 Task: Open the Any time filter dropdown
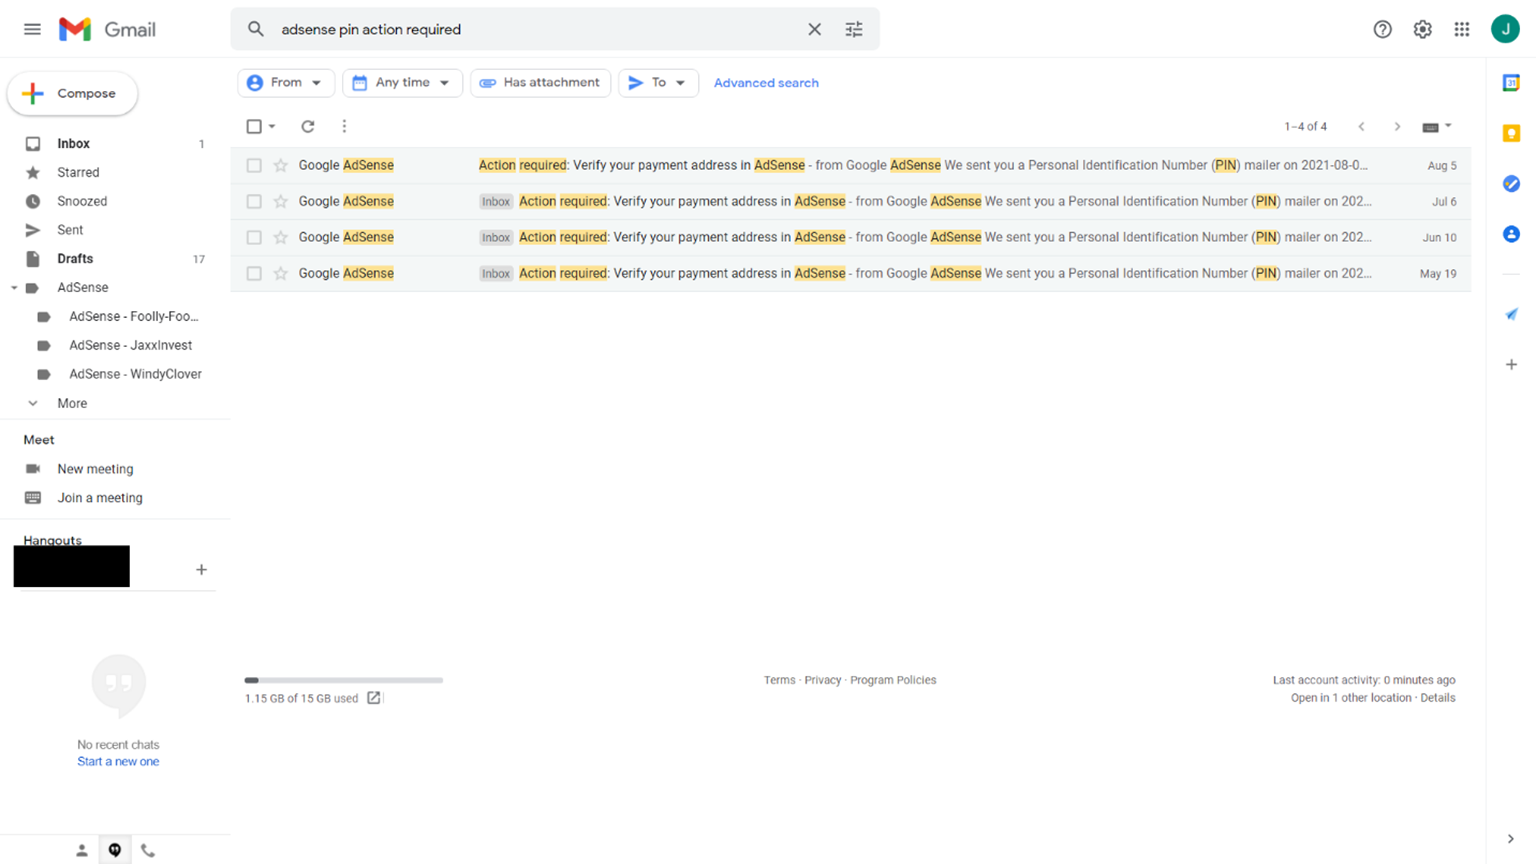tap(402, 83)
